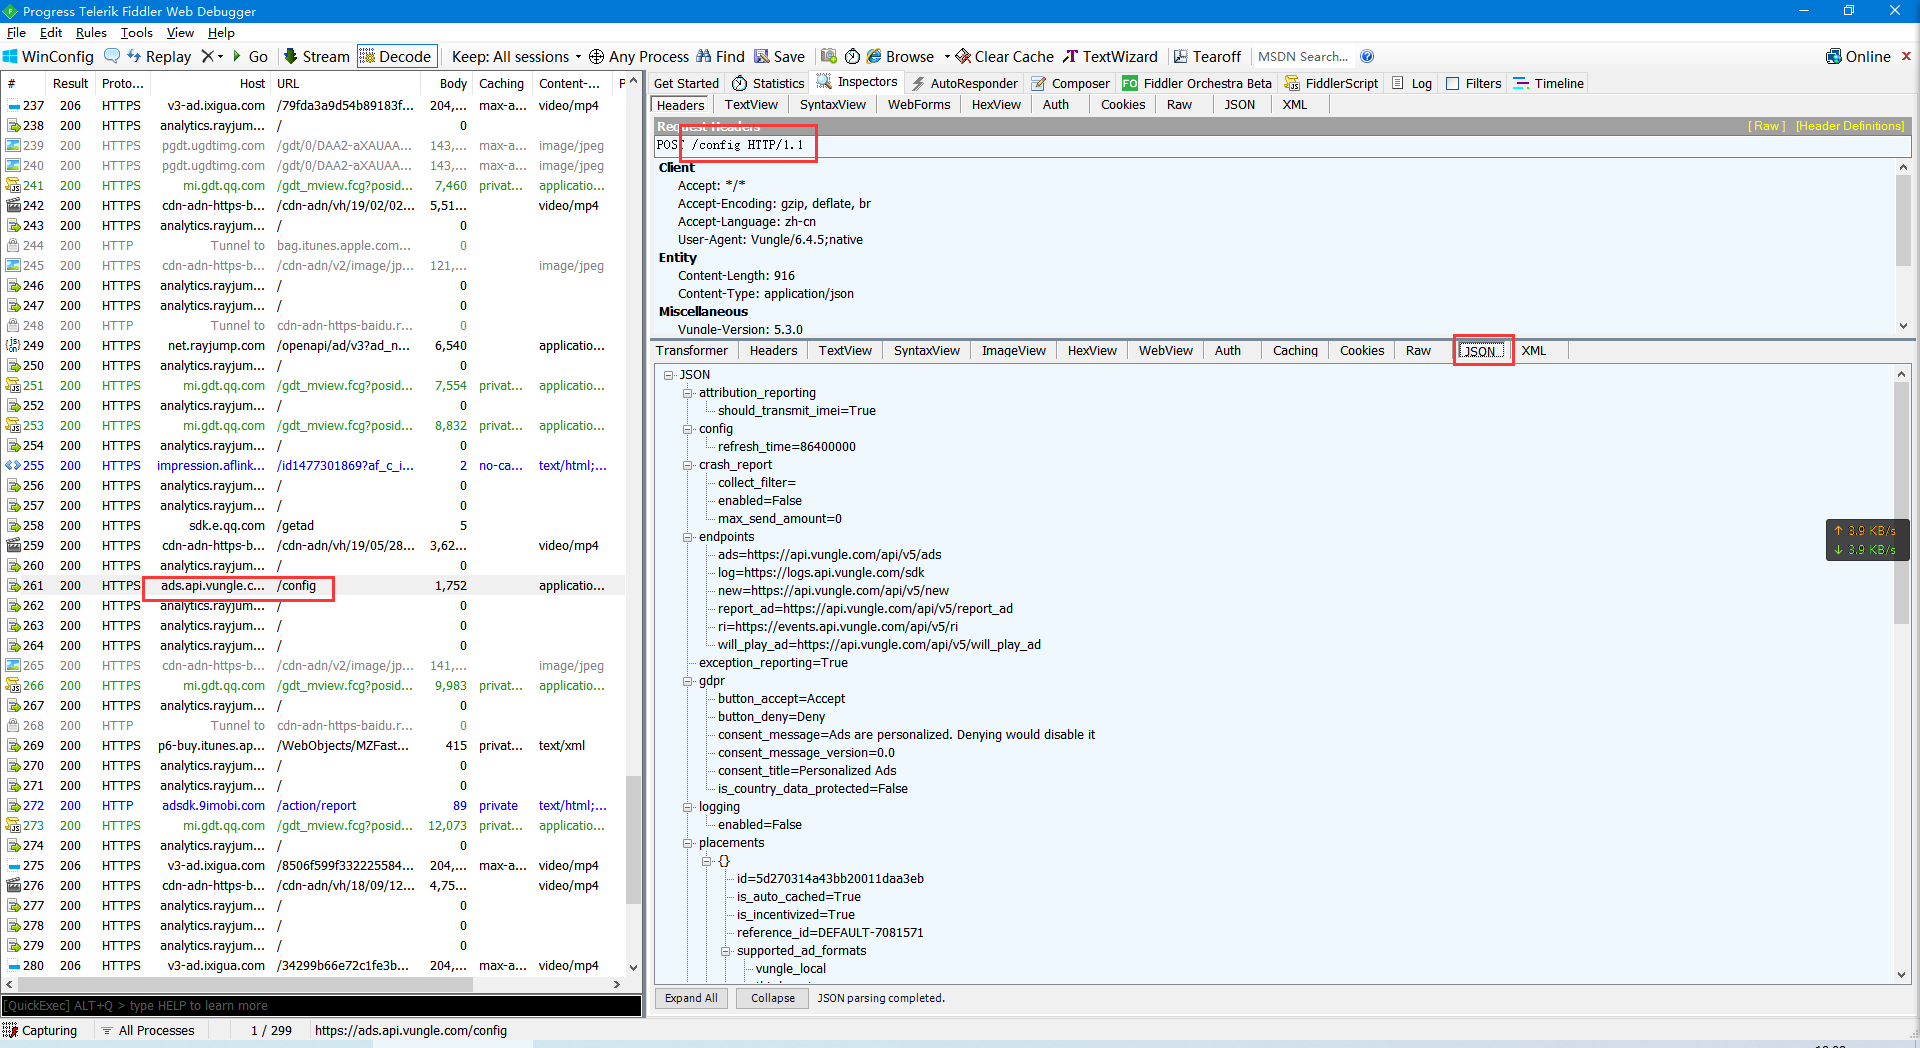Collapse the placements node
1920x1048 pixels.
(687, 843)
